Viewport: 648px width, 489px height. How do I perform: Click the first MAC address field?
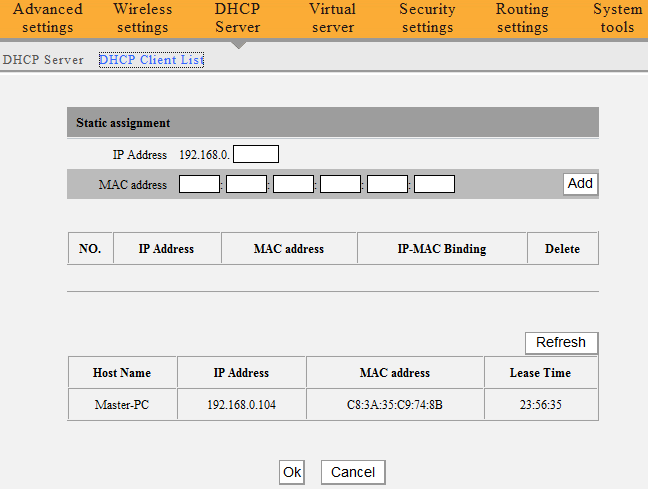199,184
